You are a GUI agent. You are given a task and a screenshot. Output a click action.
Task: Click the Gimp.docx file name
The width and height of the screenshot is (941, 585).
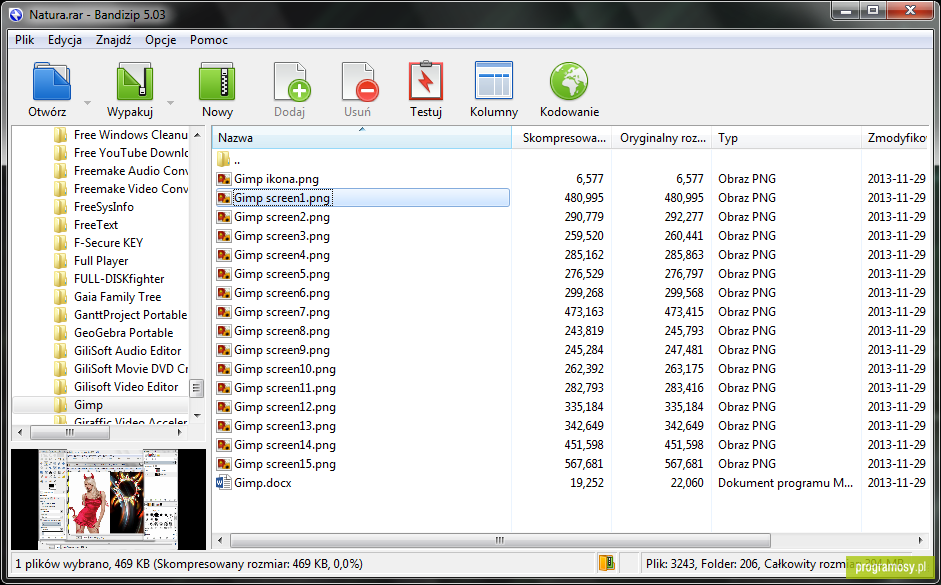pos(263,483)
